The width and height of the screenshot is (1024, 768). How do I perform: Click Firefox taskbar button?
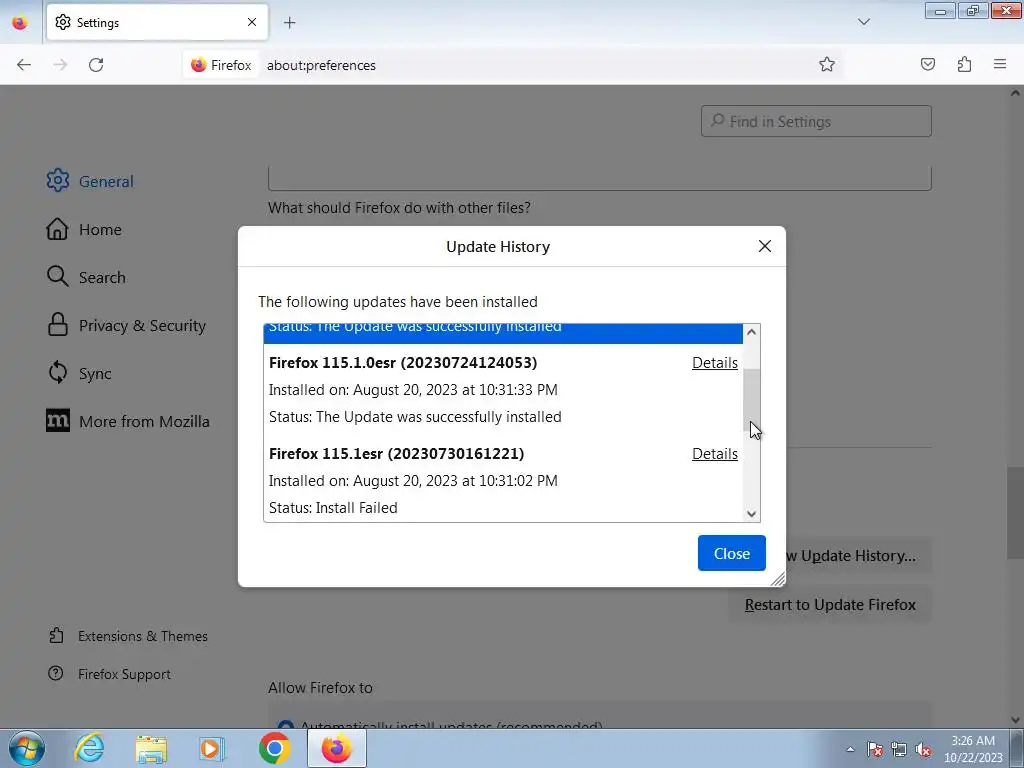336,748
